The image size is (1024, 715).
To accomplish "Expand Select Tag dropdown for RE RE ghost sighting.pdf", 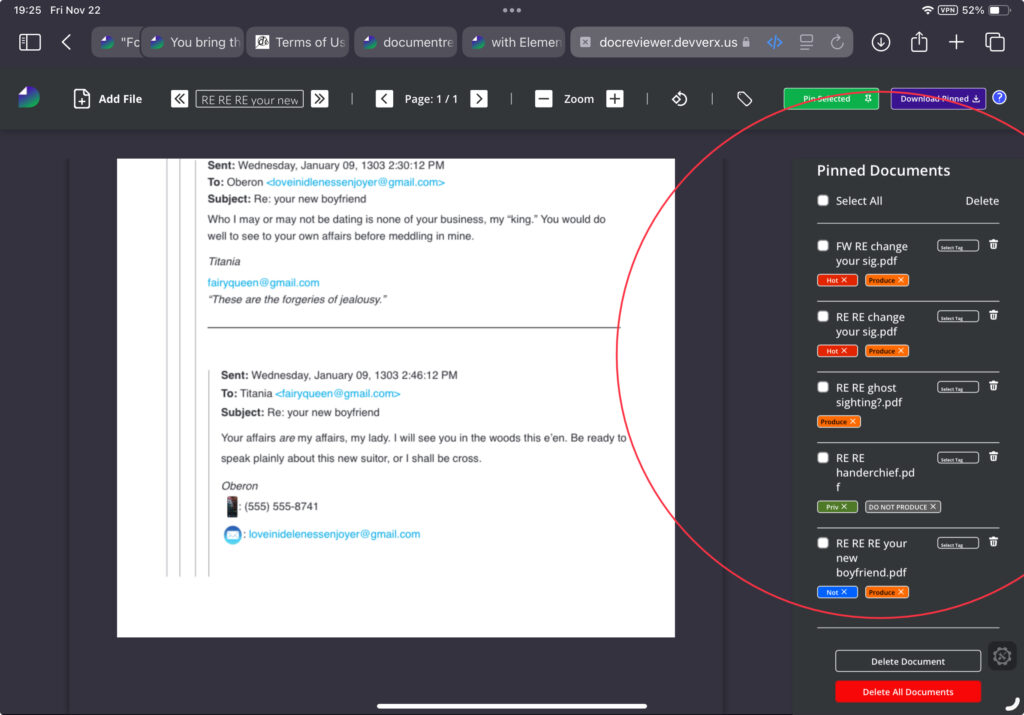I will (957, 388).
